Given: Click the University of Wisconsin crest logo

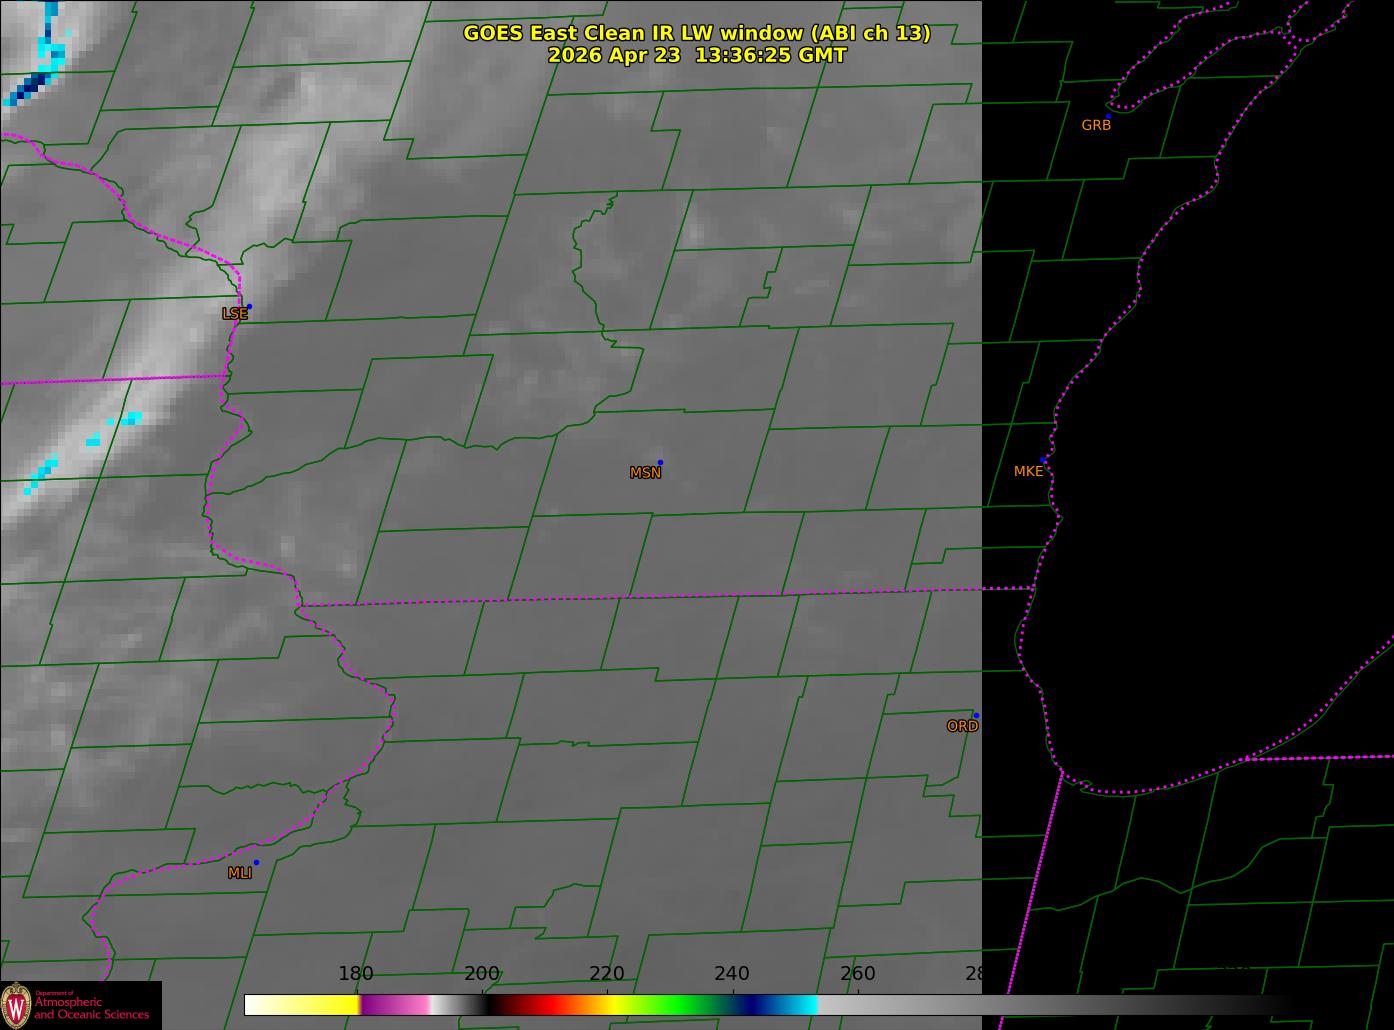Looking at the screenshot, I should point(16,1005).
